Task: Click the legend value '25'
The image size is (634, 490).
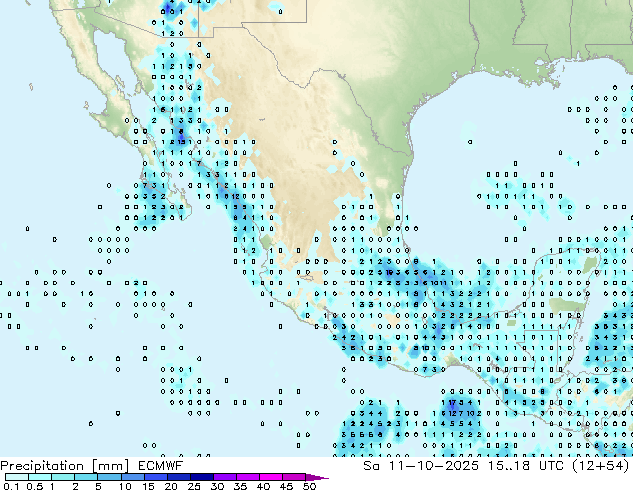Action: coord(194,486)
